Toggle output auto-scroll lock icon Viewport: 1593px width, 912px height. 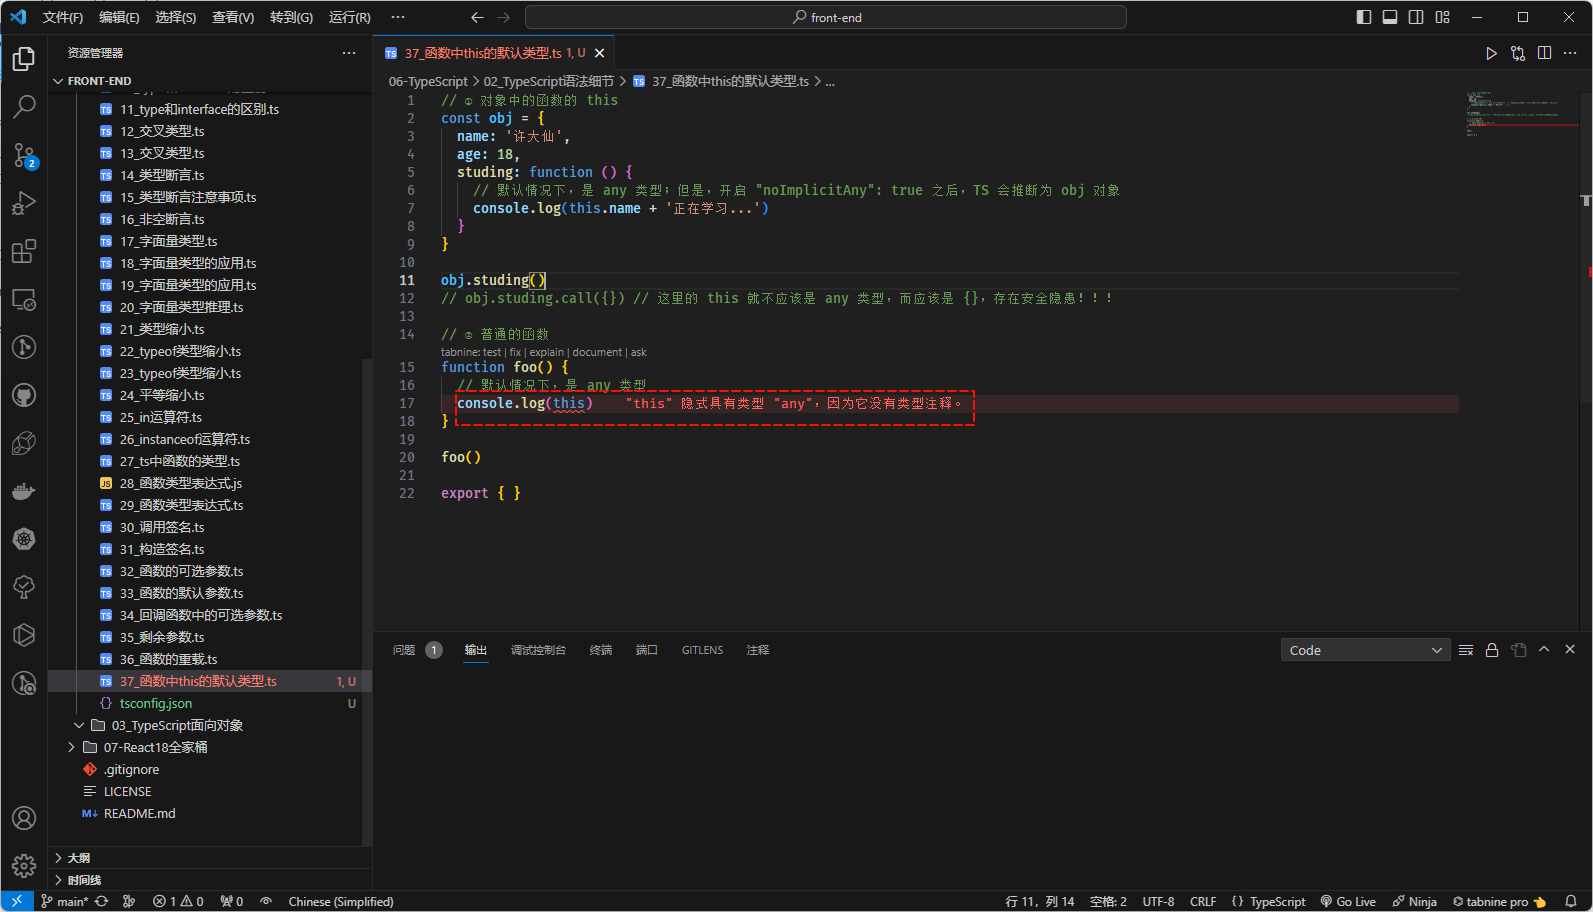click(x=1492, y=650)
